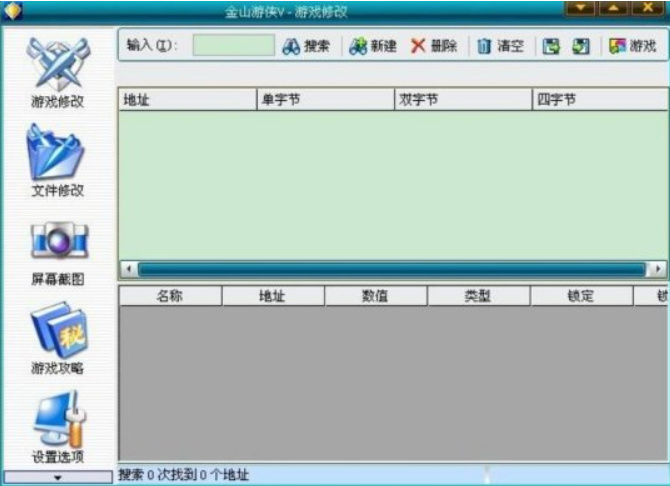
Task: Click the 新建 new search button
Action: [x=373, y=46]
